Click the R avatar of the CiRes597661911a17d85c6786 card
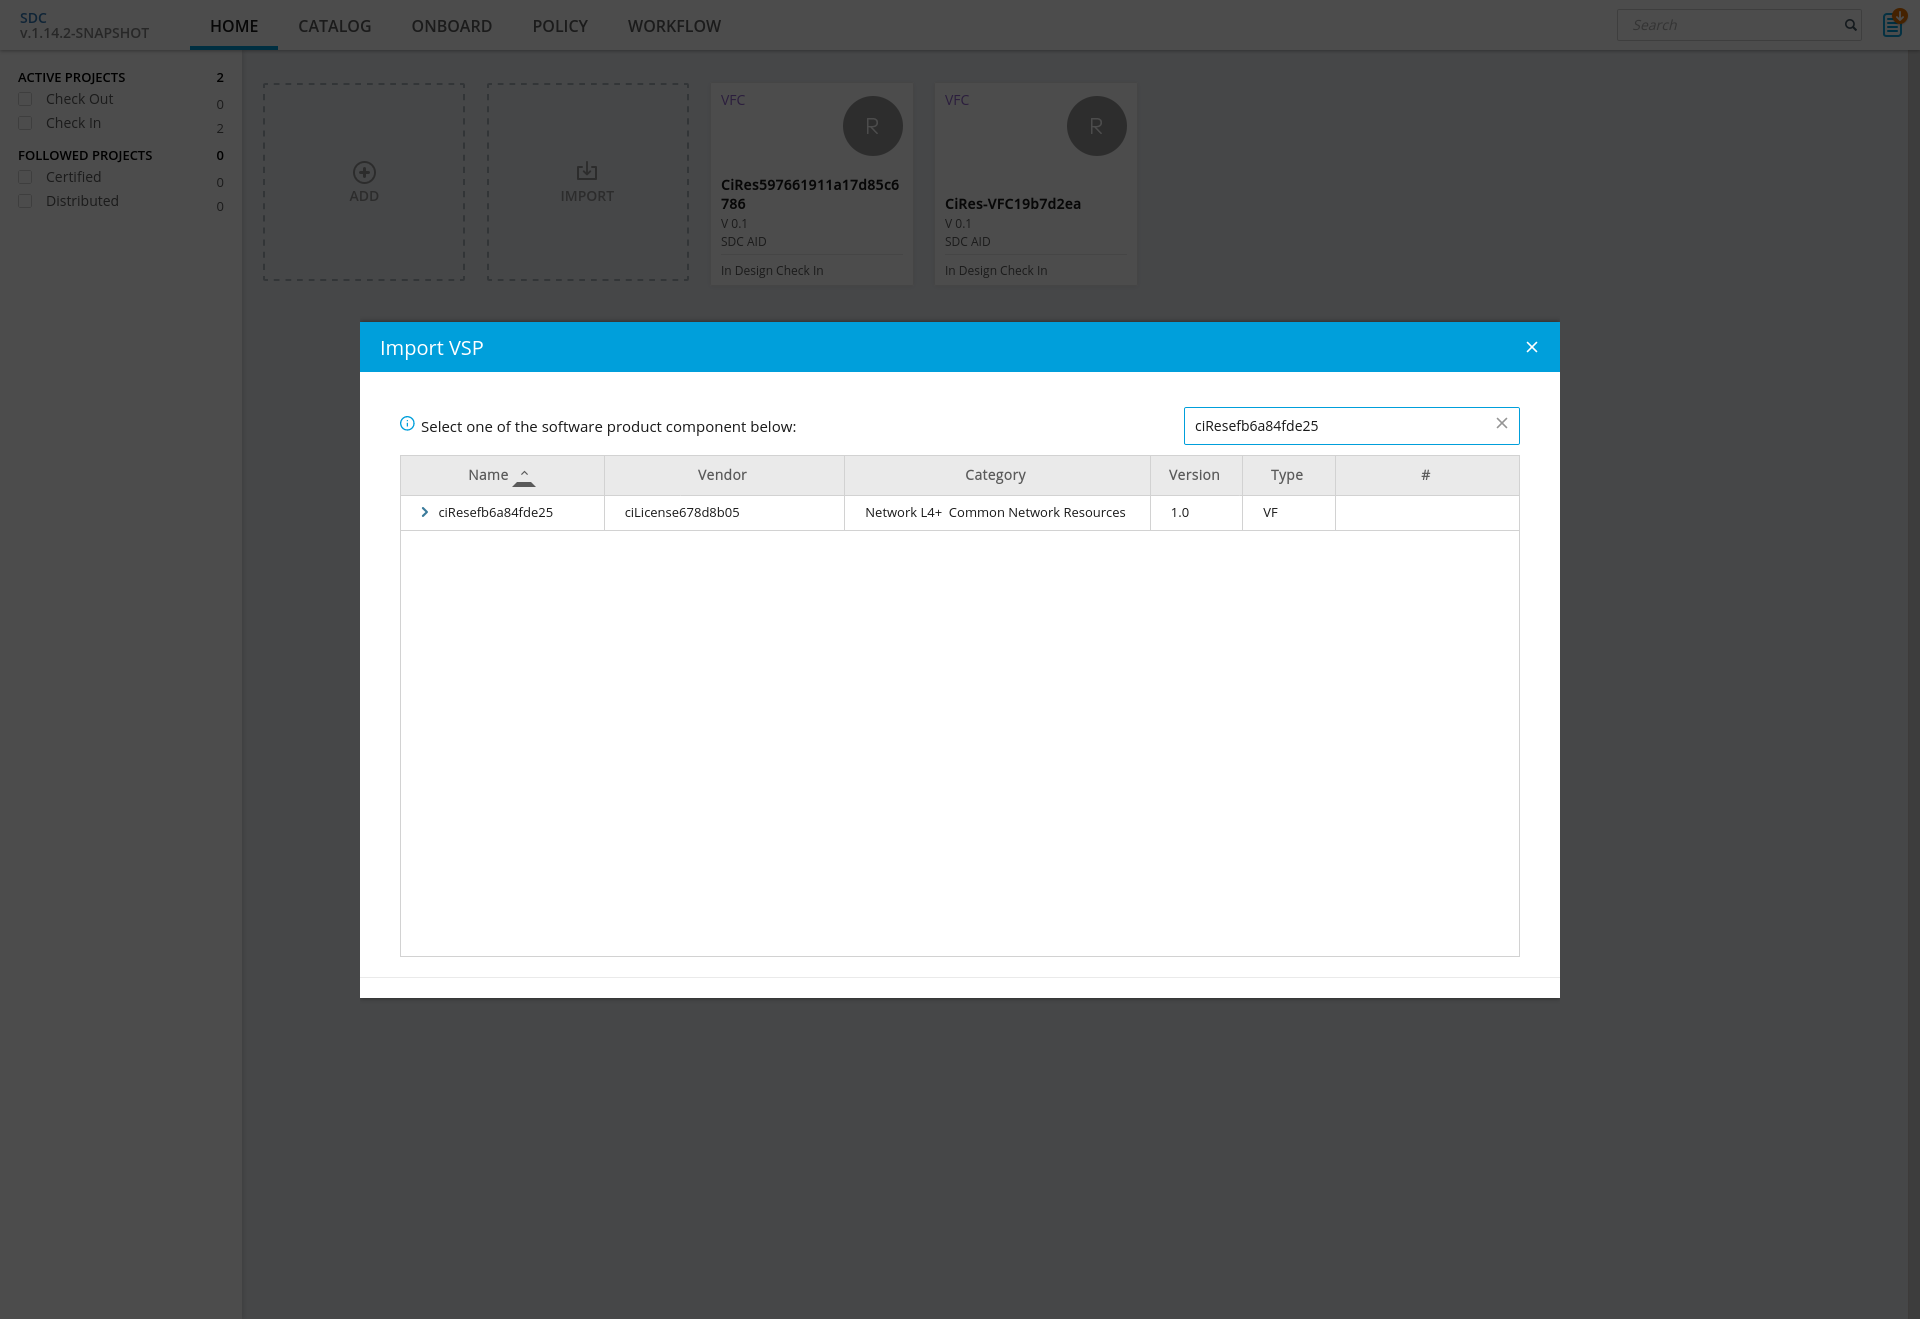The height and width of the screenshot is (1319, 1920). (x=872, y=126)
